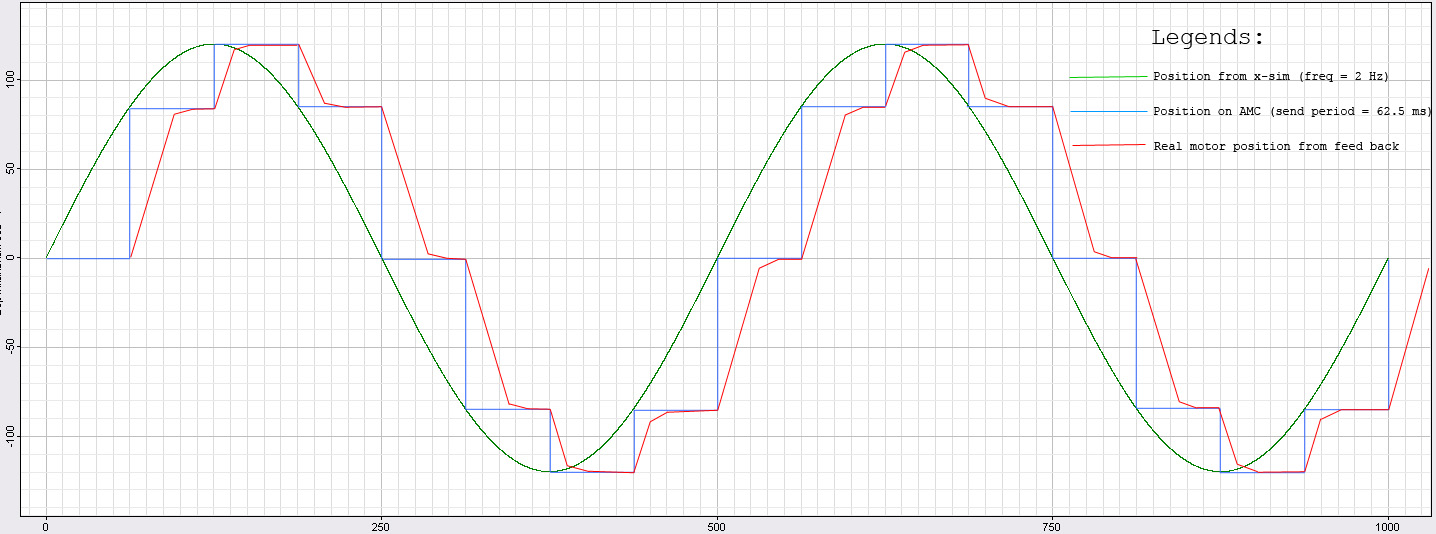Click the x-axis tick label 500

point(716,526)
